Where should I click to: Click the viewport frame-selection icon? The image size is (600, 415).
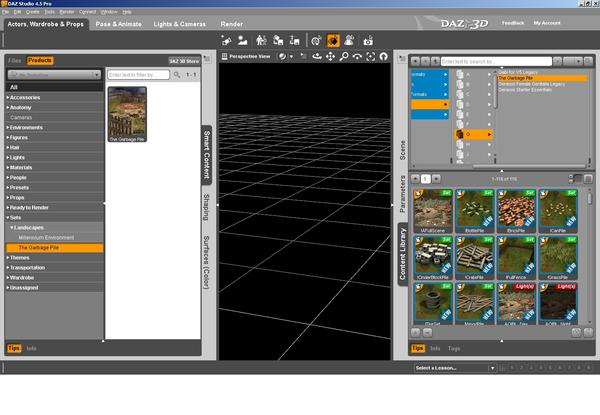(370, 57)
